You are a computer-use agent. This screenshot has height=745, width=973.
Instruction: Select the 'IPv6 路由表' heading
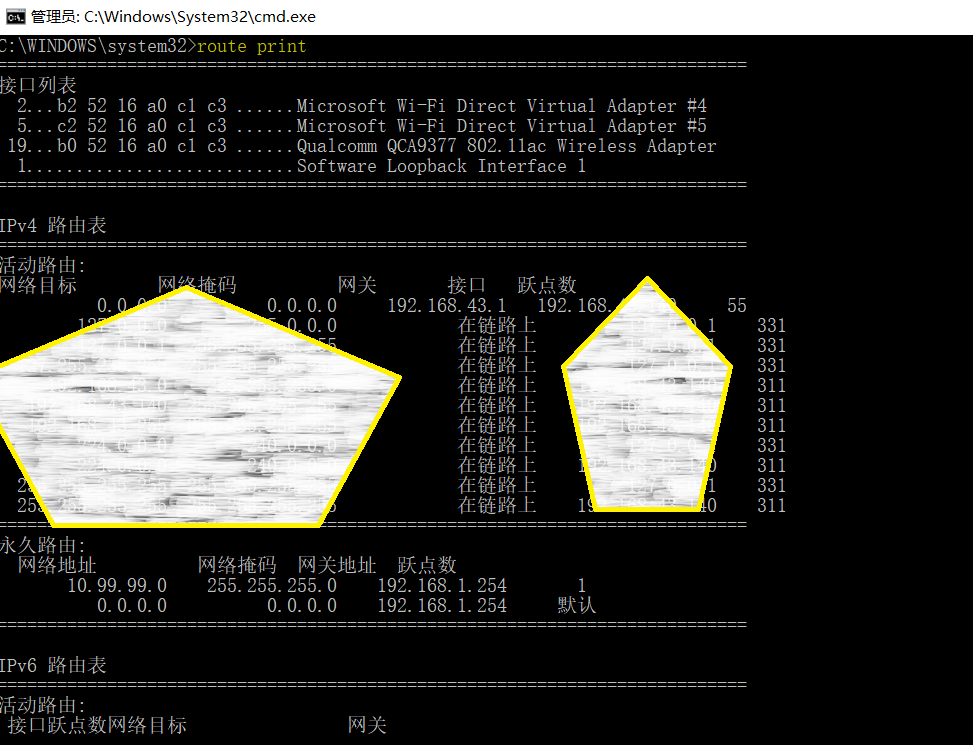click(x=53, y=666)
